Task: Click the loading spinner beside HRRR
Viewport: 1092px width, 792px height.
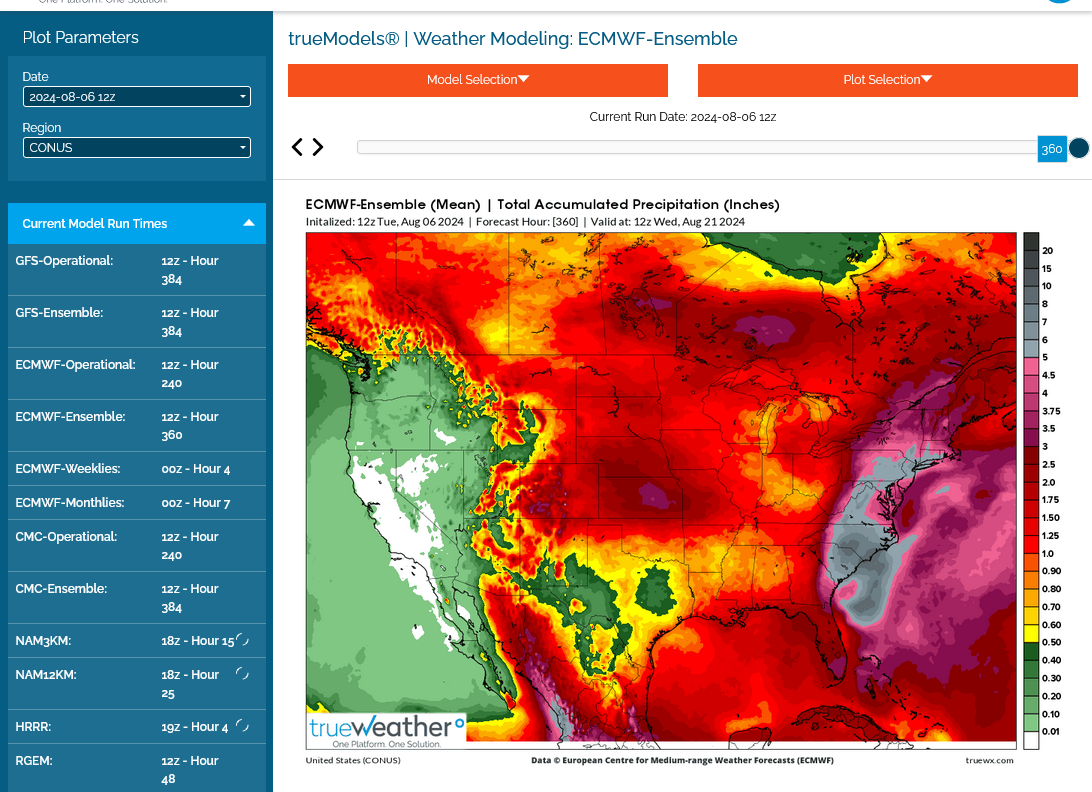Action: 242,726
